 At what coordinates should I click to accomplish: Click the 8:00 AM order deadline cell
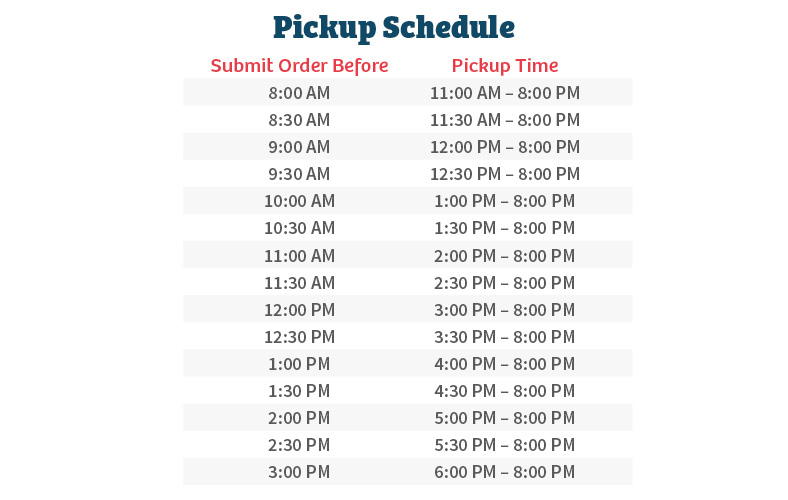tap(299, 93)
